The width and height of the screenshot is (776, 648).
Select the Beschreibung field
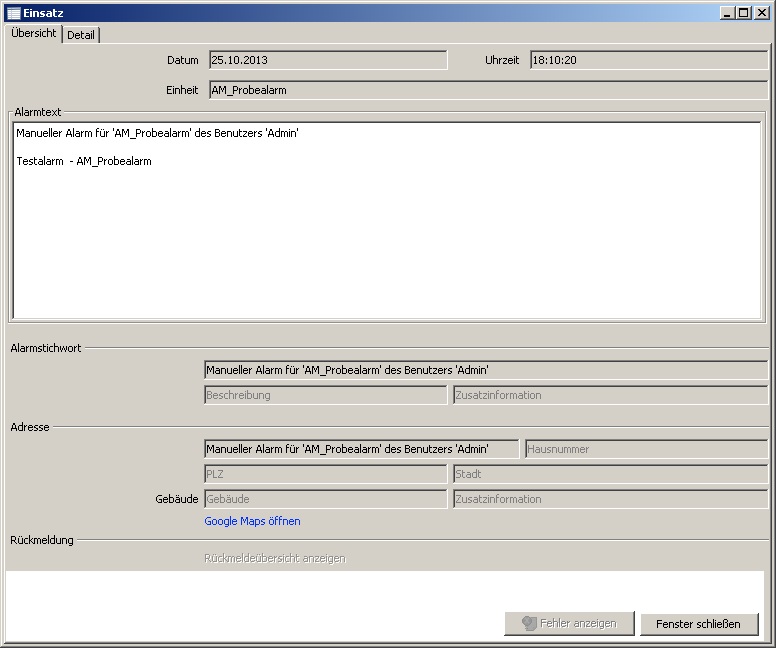[x=325, y=395]
